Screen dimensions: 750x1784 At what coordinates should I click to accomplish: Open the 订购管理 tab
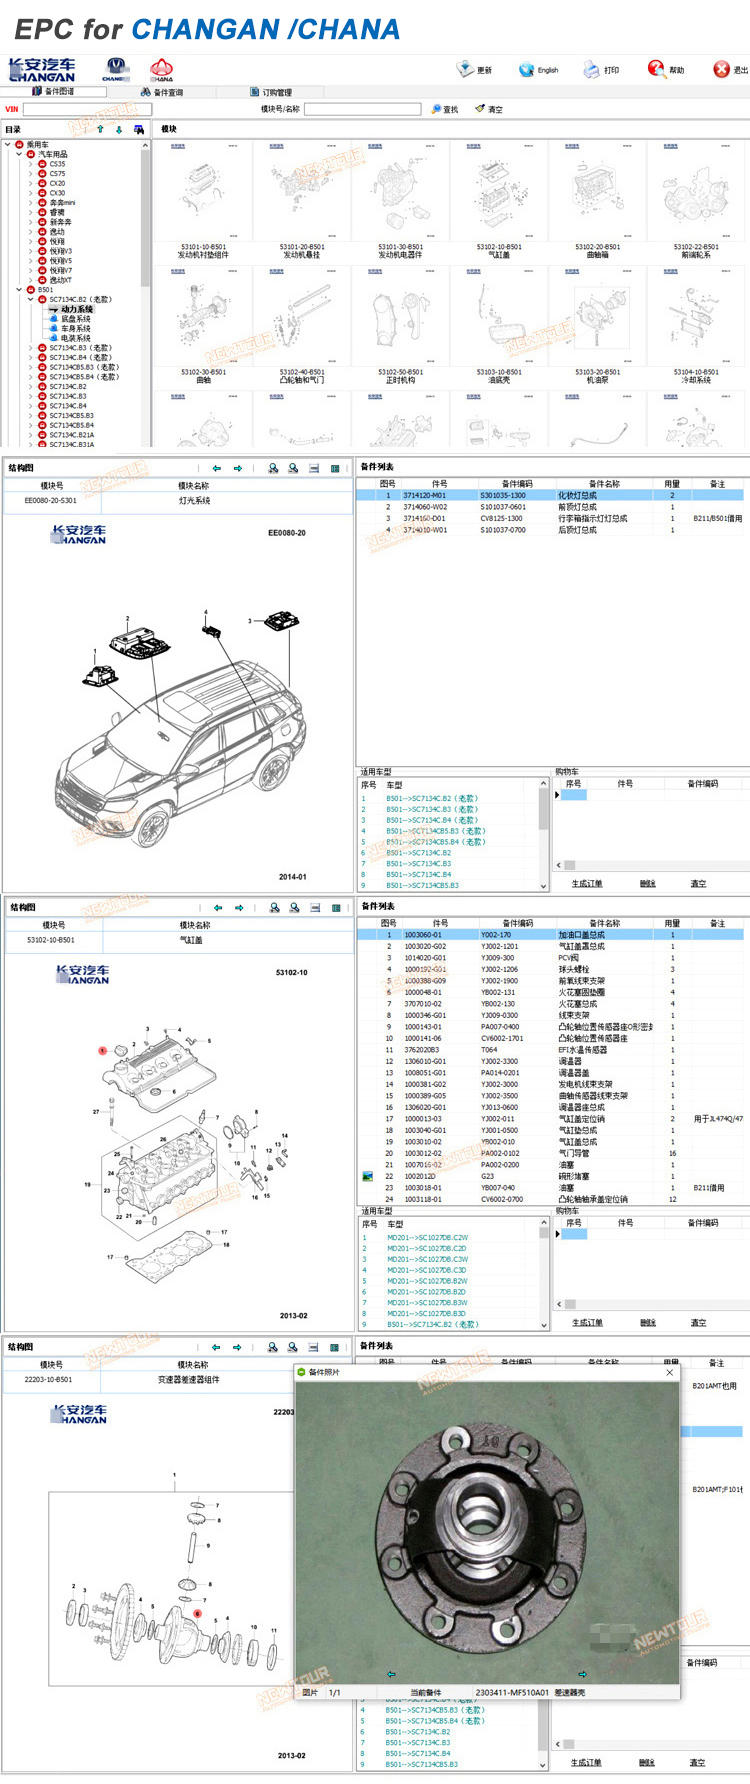point(271,92)
